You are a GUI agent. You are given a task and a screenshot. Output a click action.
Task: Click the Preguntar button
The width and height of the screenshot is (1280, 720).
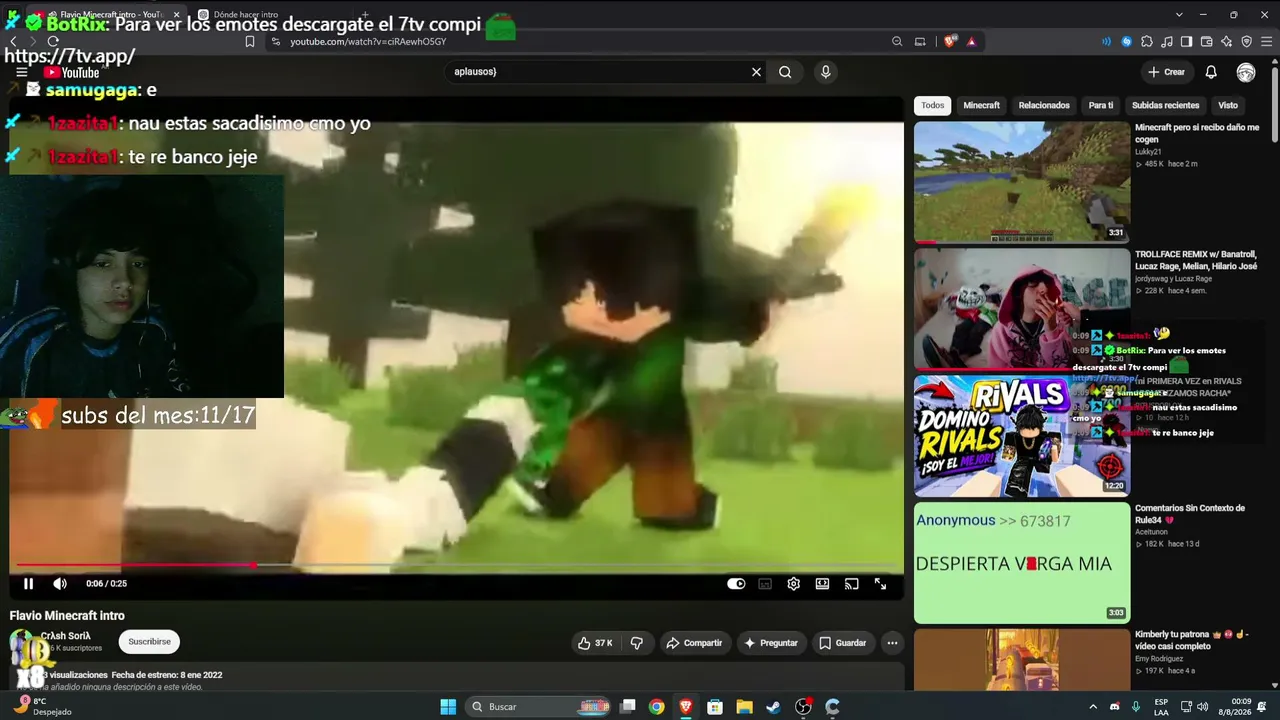770,643
